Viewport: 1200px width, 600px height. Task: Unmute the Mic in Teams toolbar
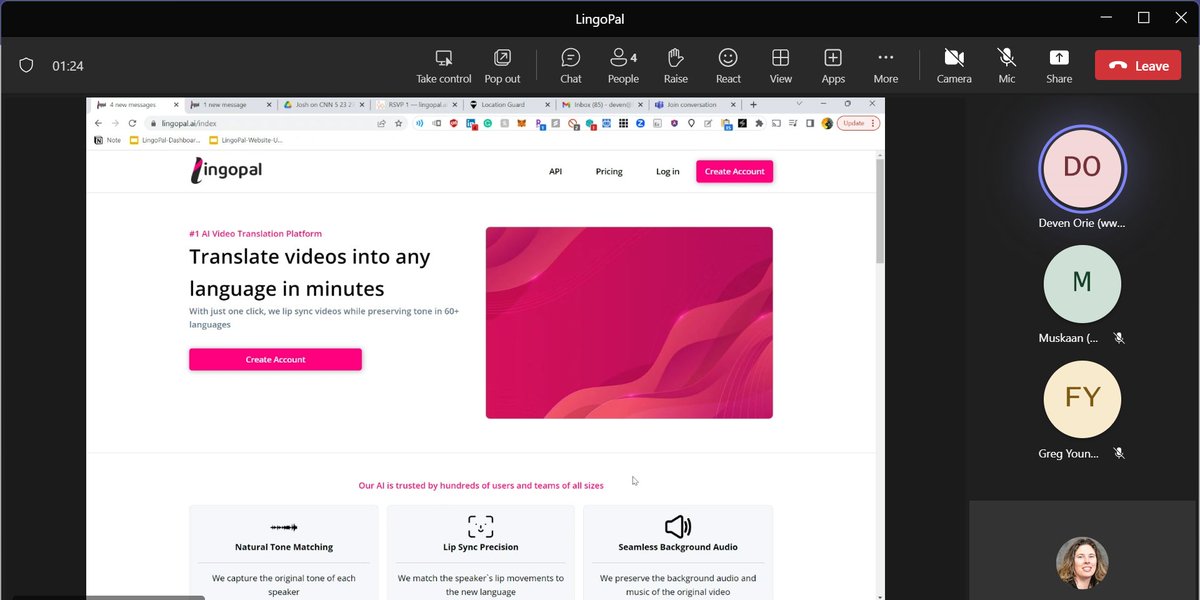point(1007,66)
